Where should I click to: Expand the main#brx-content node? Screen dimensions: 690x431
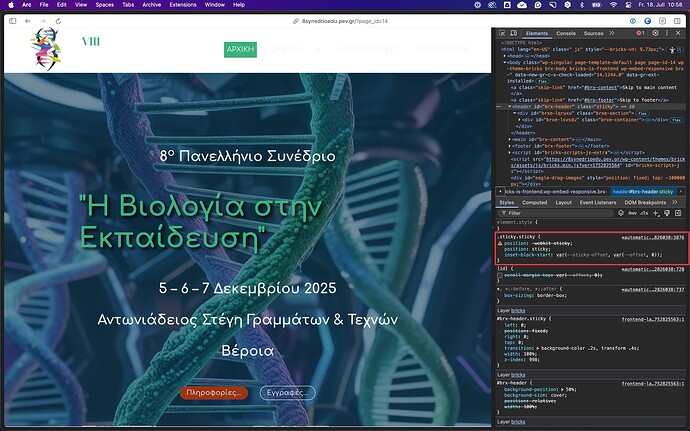tap(510, 140)
